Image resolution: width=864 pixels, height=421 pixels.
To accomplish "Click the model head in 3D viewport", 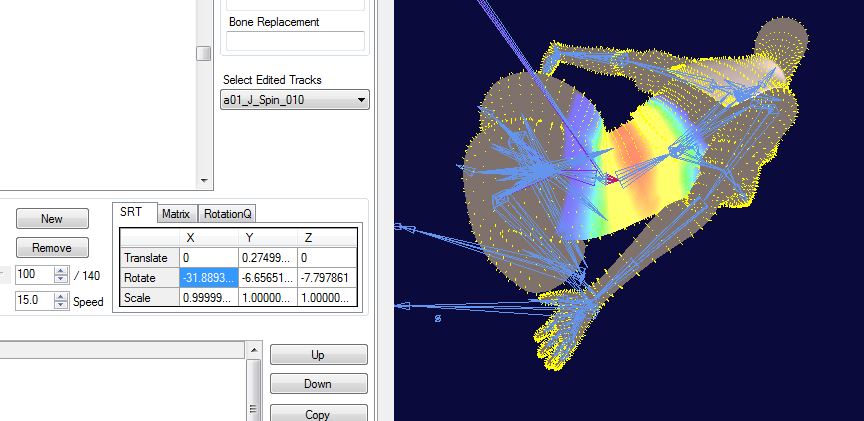I will pyautogui.click(x=781, y=40).
